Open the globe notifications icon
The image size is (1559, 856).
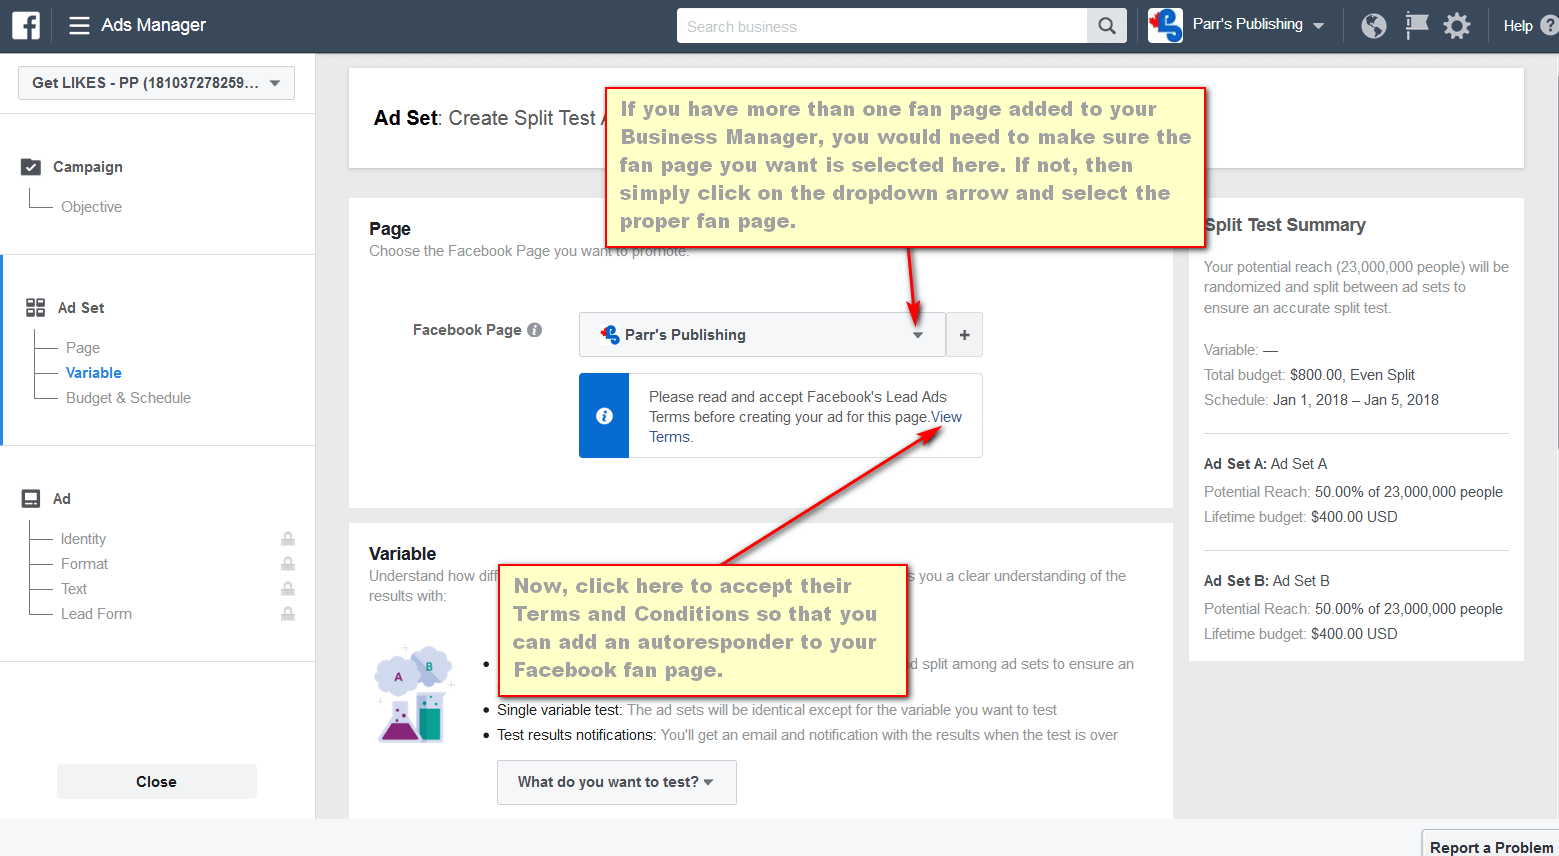1374,26
